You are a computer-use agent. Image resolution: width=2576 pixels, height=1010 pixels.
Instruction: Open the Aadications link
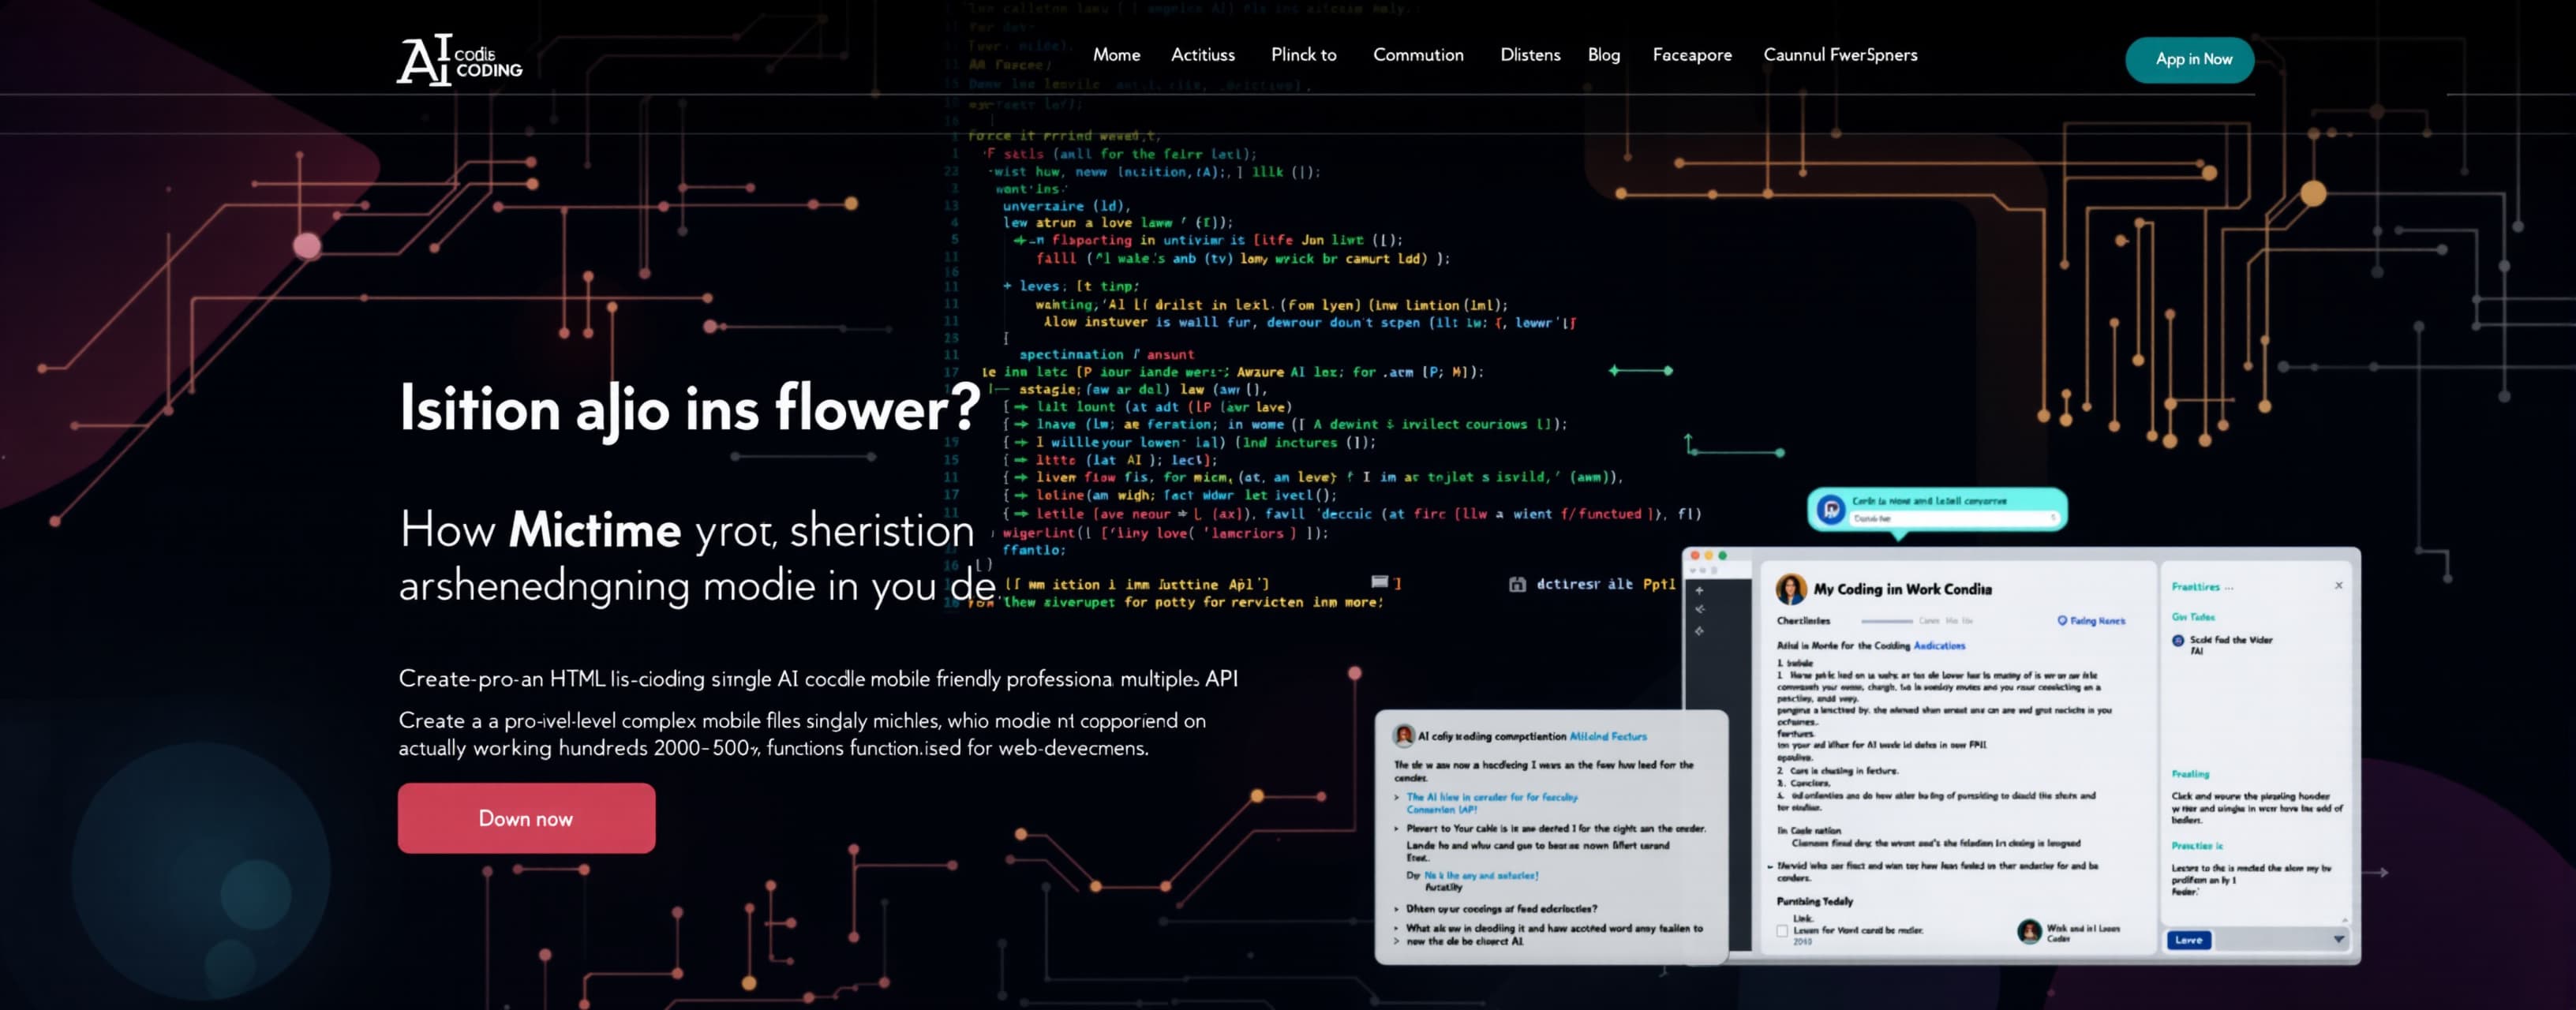point(1939,646)
